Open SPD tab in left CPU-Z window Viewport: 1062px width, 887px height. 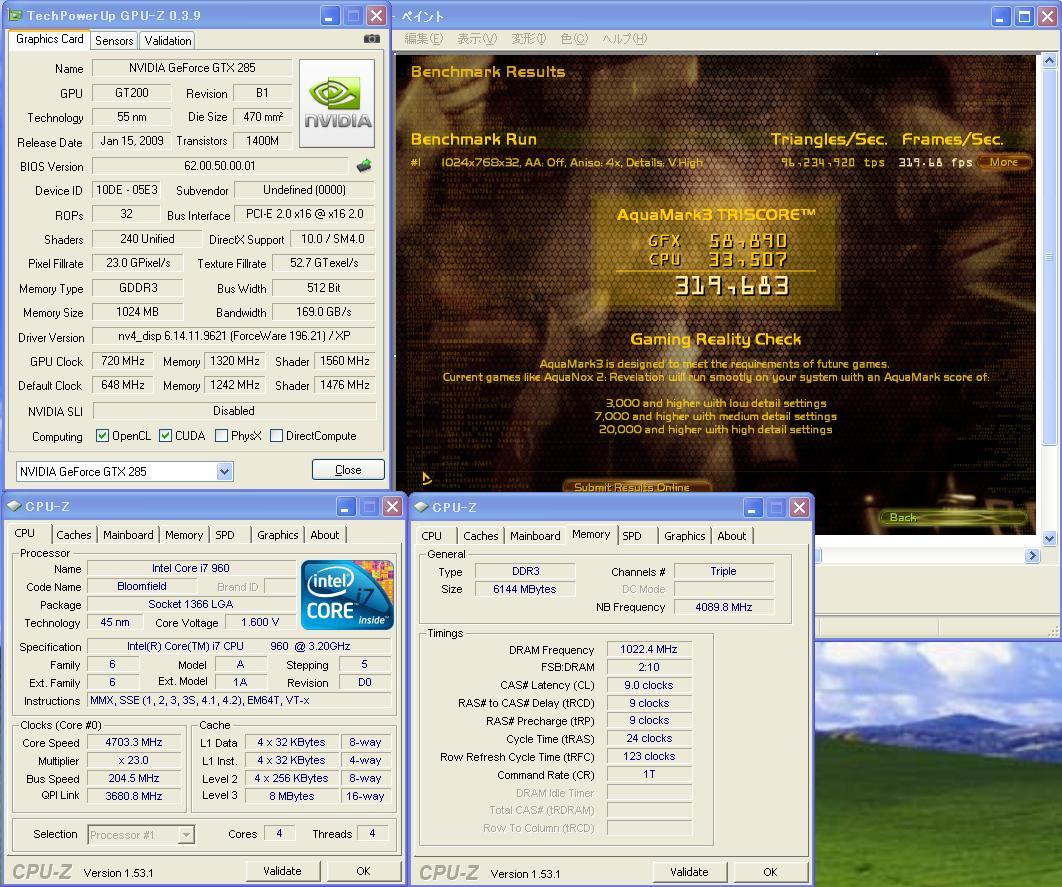(x=225, y=535)
